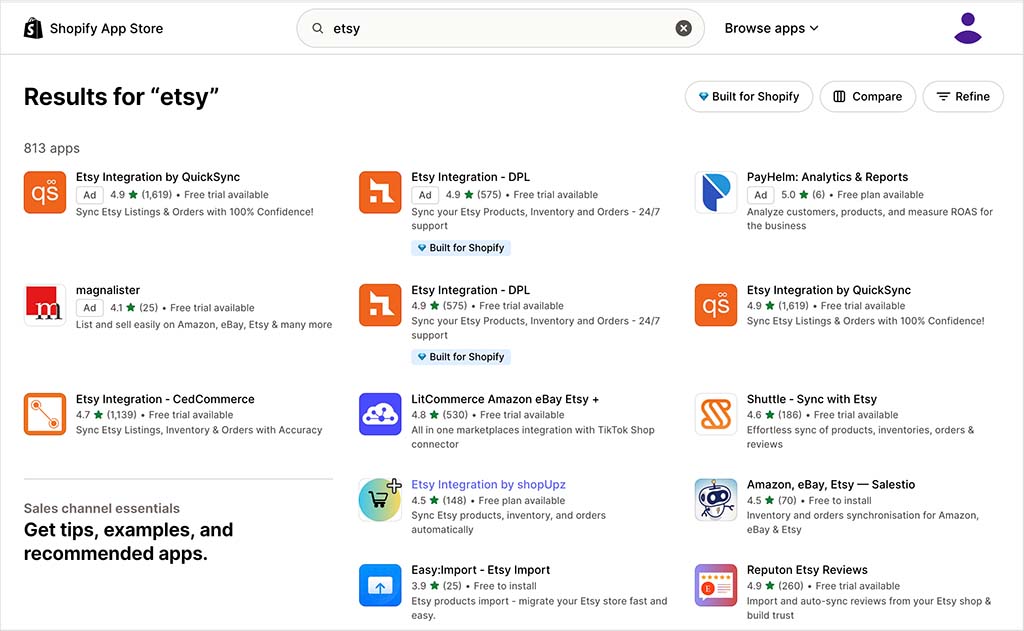Click the Salestio robot app icon

716,500
